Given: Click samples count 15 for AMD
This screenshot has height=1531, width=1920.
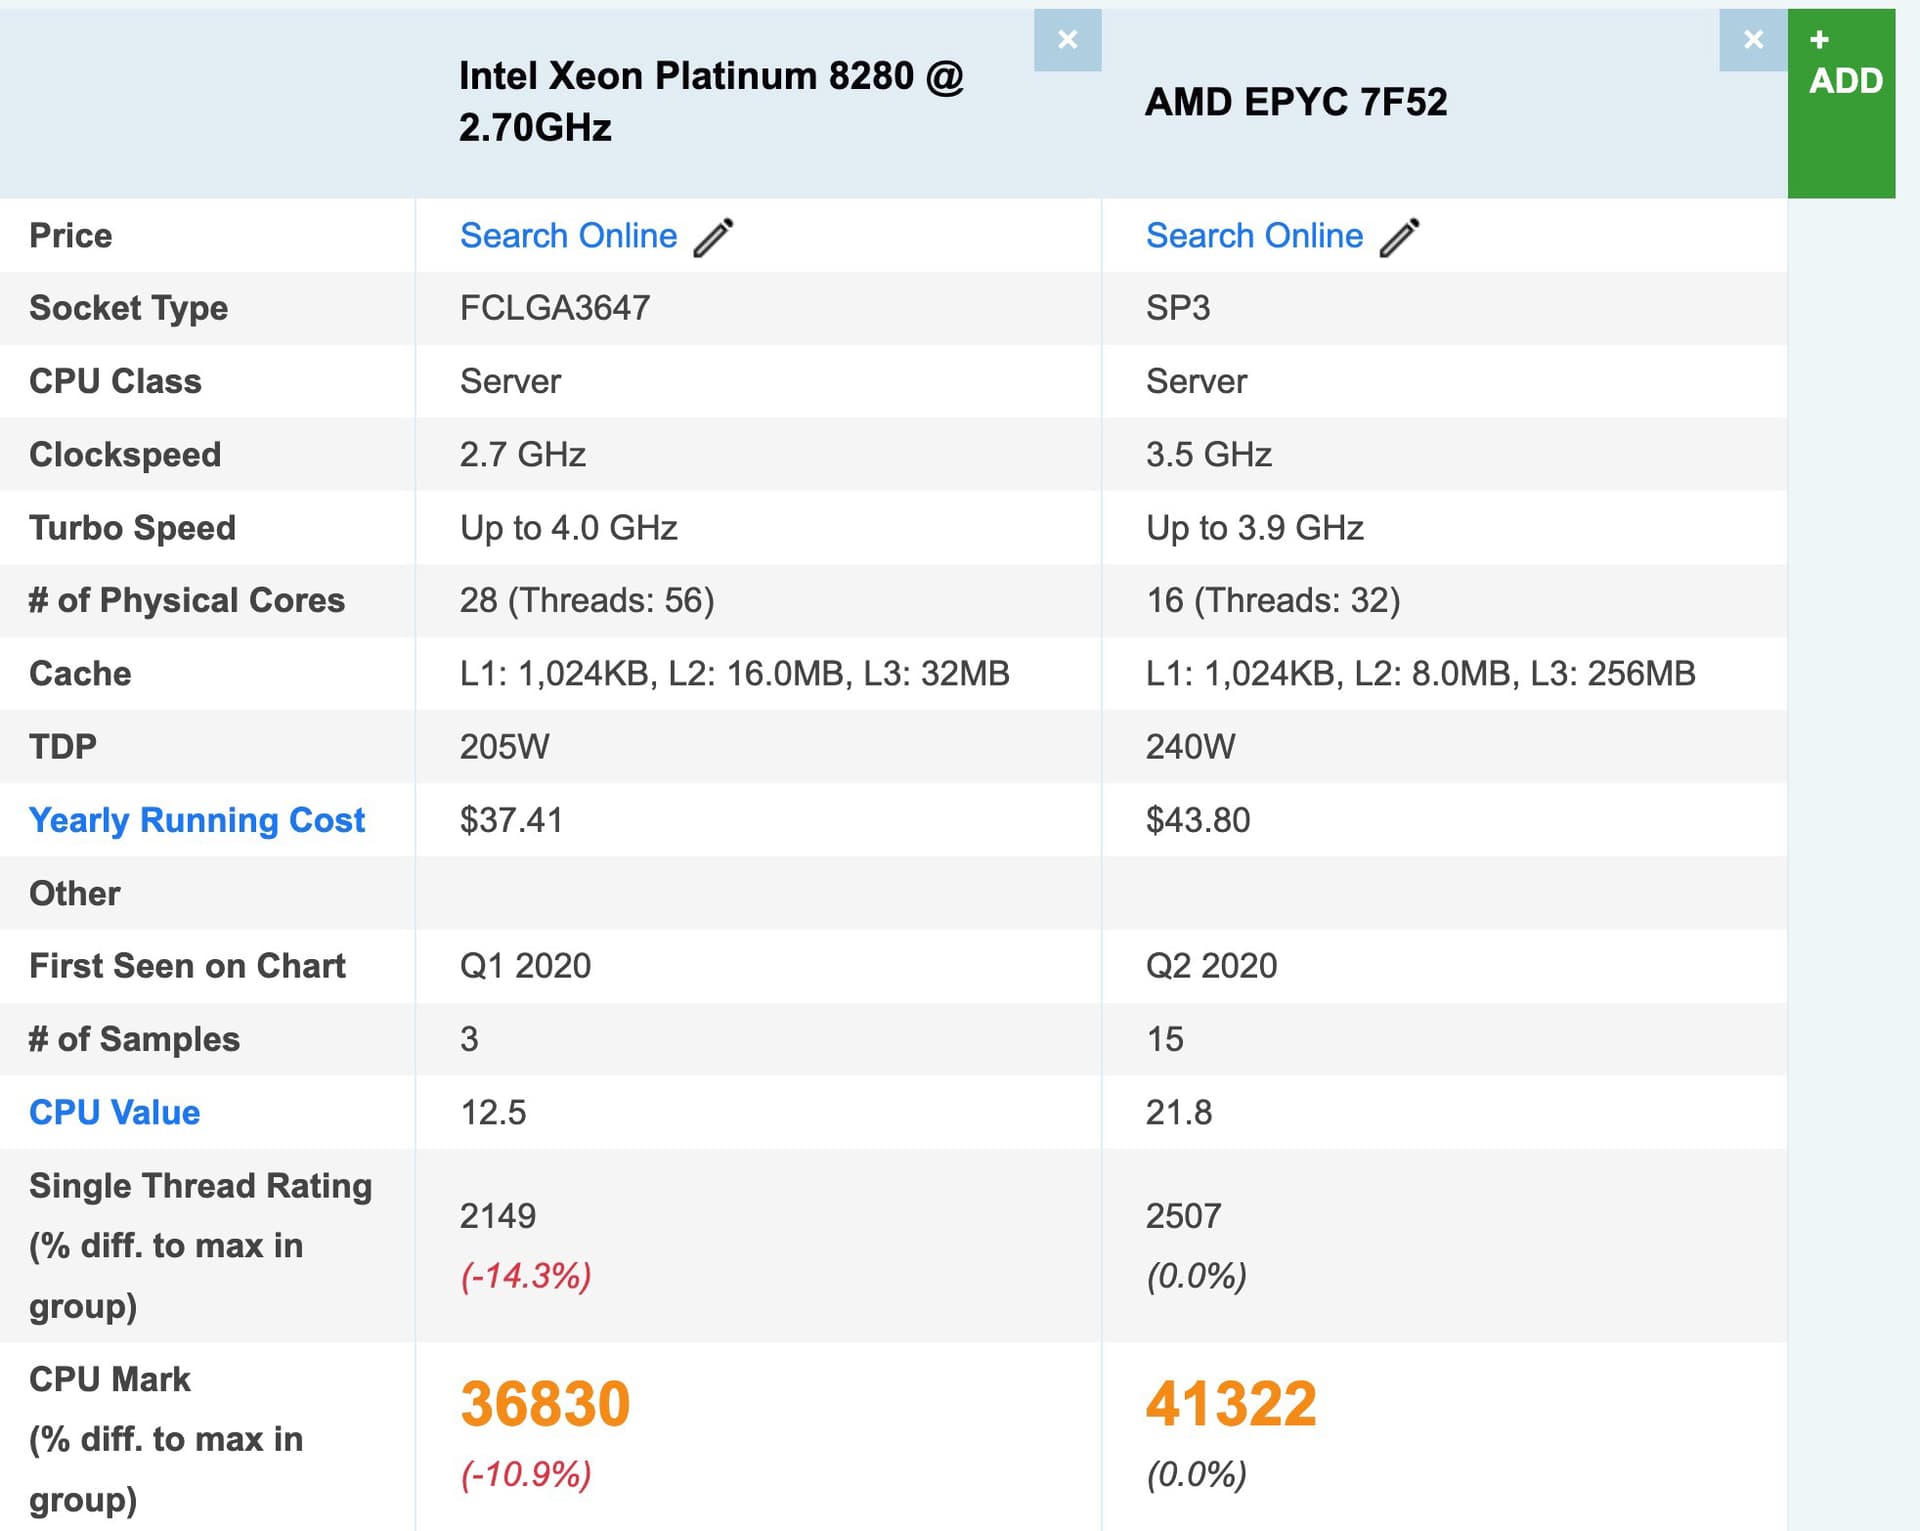Looking at the screenshot, I should [x=1165, y=1039].
